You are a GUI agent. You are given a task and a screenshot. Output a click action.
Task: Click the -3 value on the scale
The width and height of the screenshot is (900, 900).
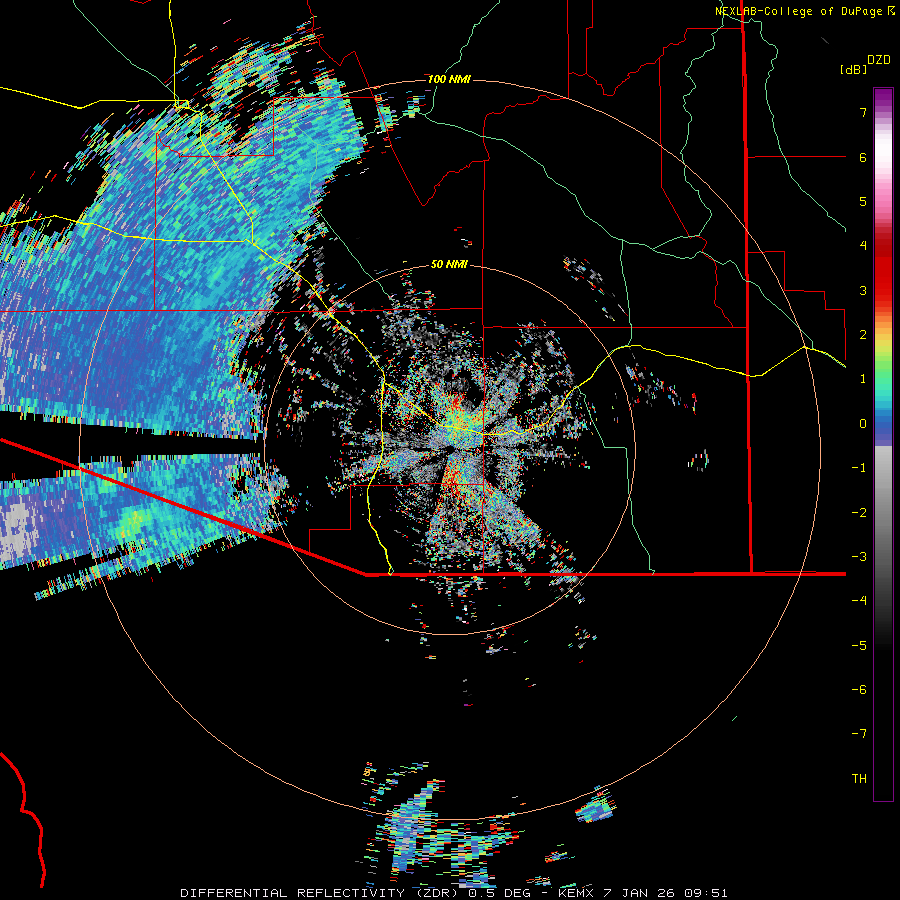coord(859,556)
